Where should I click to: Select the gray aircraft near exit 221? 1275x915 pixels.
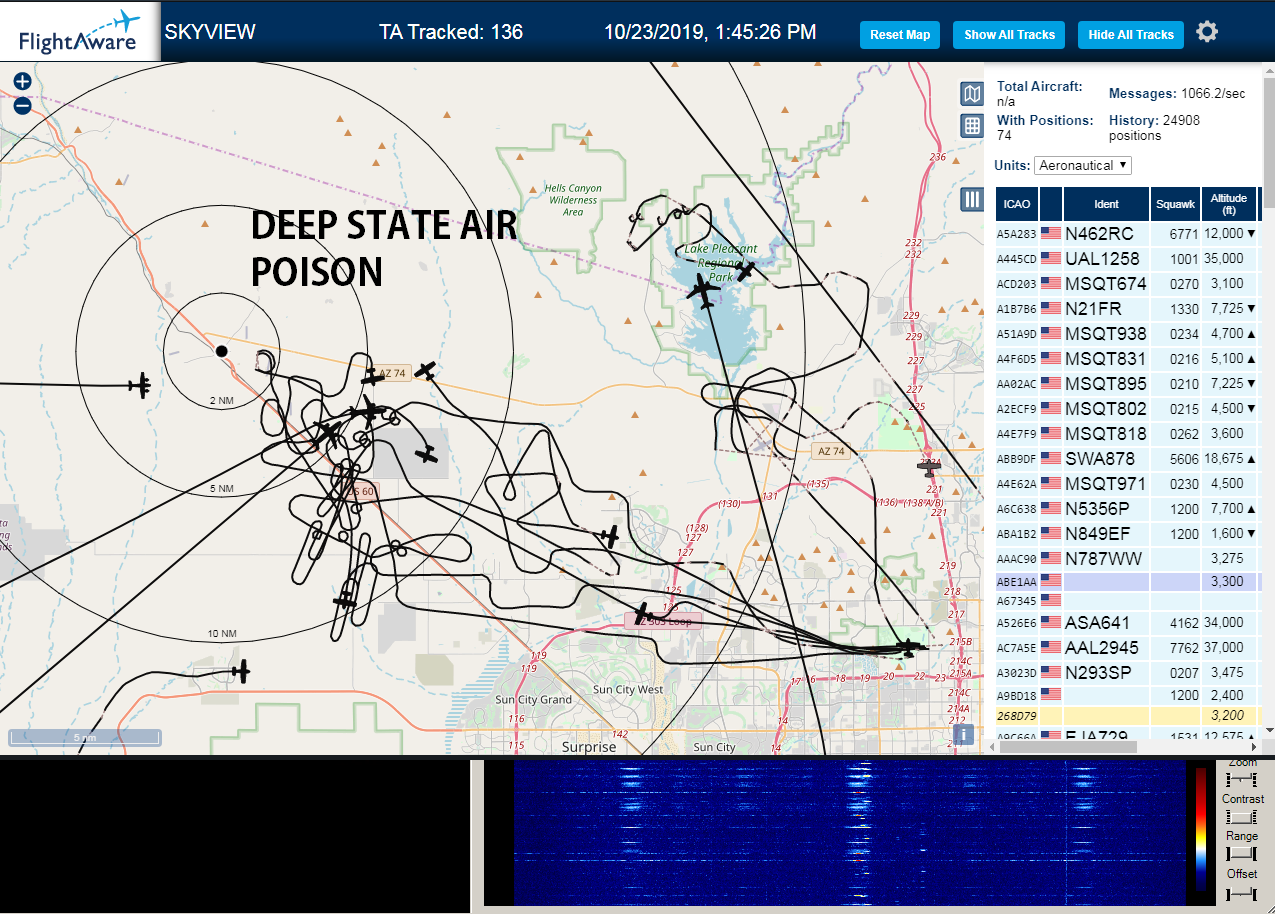(930, 466)
